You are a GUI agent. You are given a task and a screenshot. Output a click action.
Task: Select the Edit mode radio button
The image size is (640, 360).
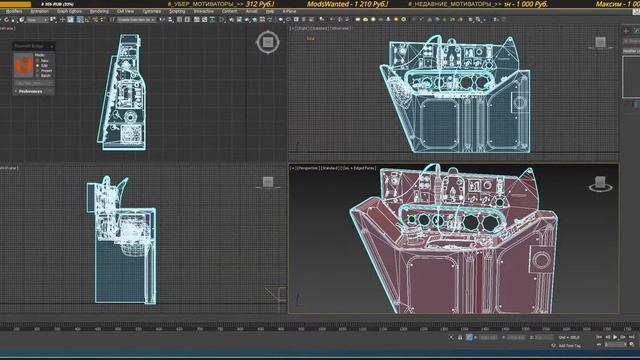coord(38,65)
